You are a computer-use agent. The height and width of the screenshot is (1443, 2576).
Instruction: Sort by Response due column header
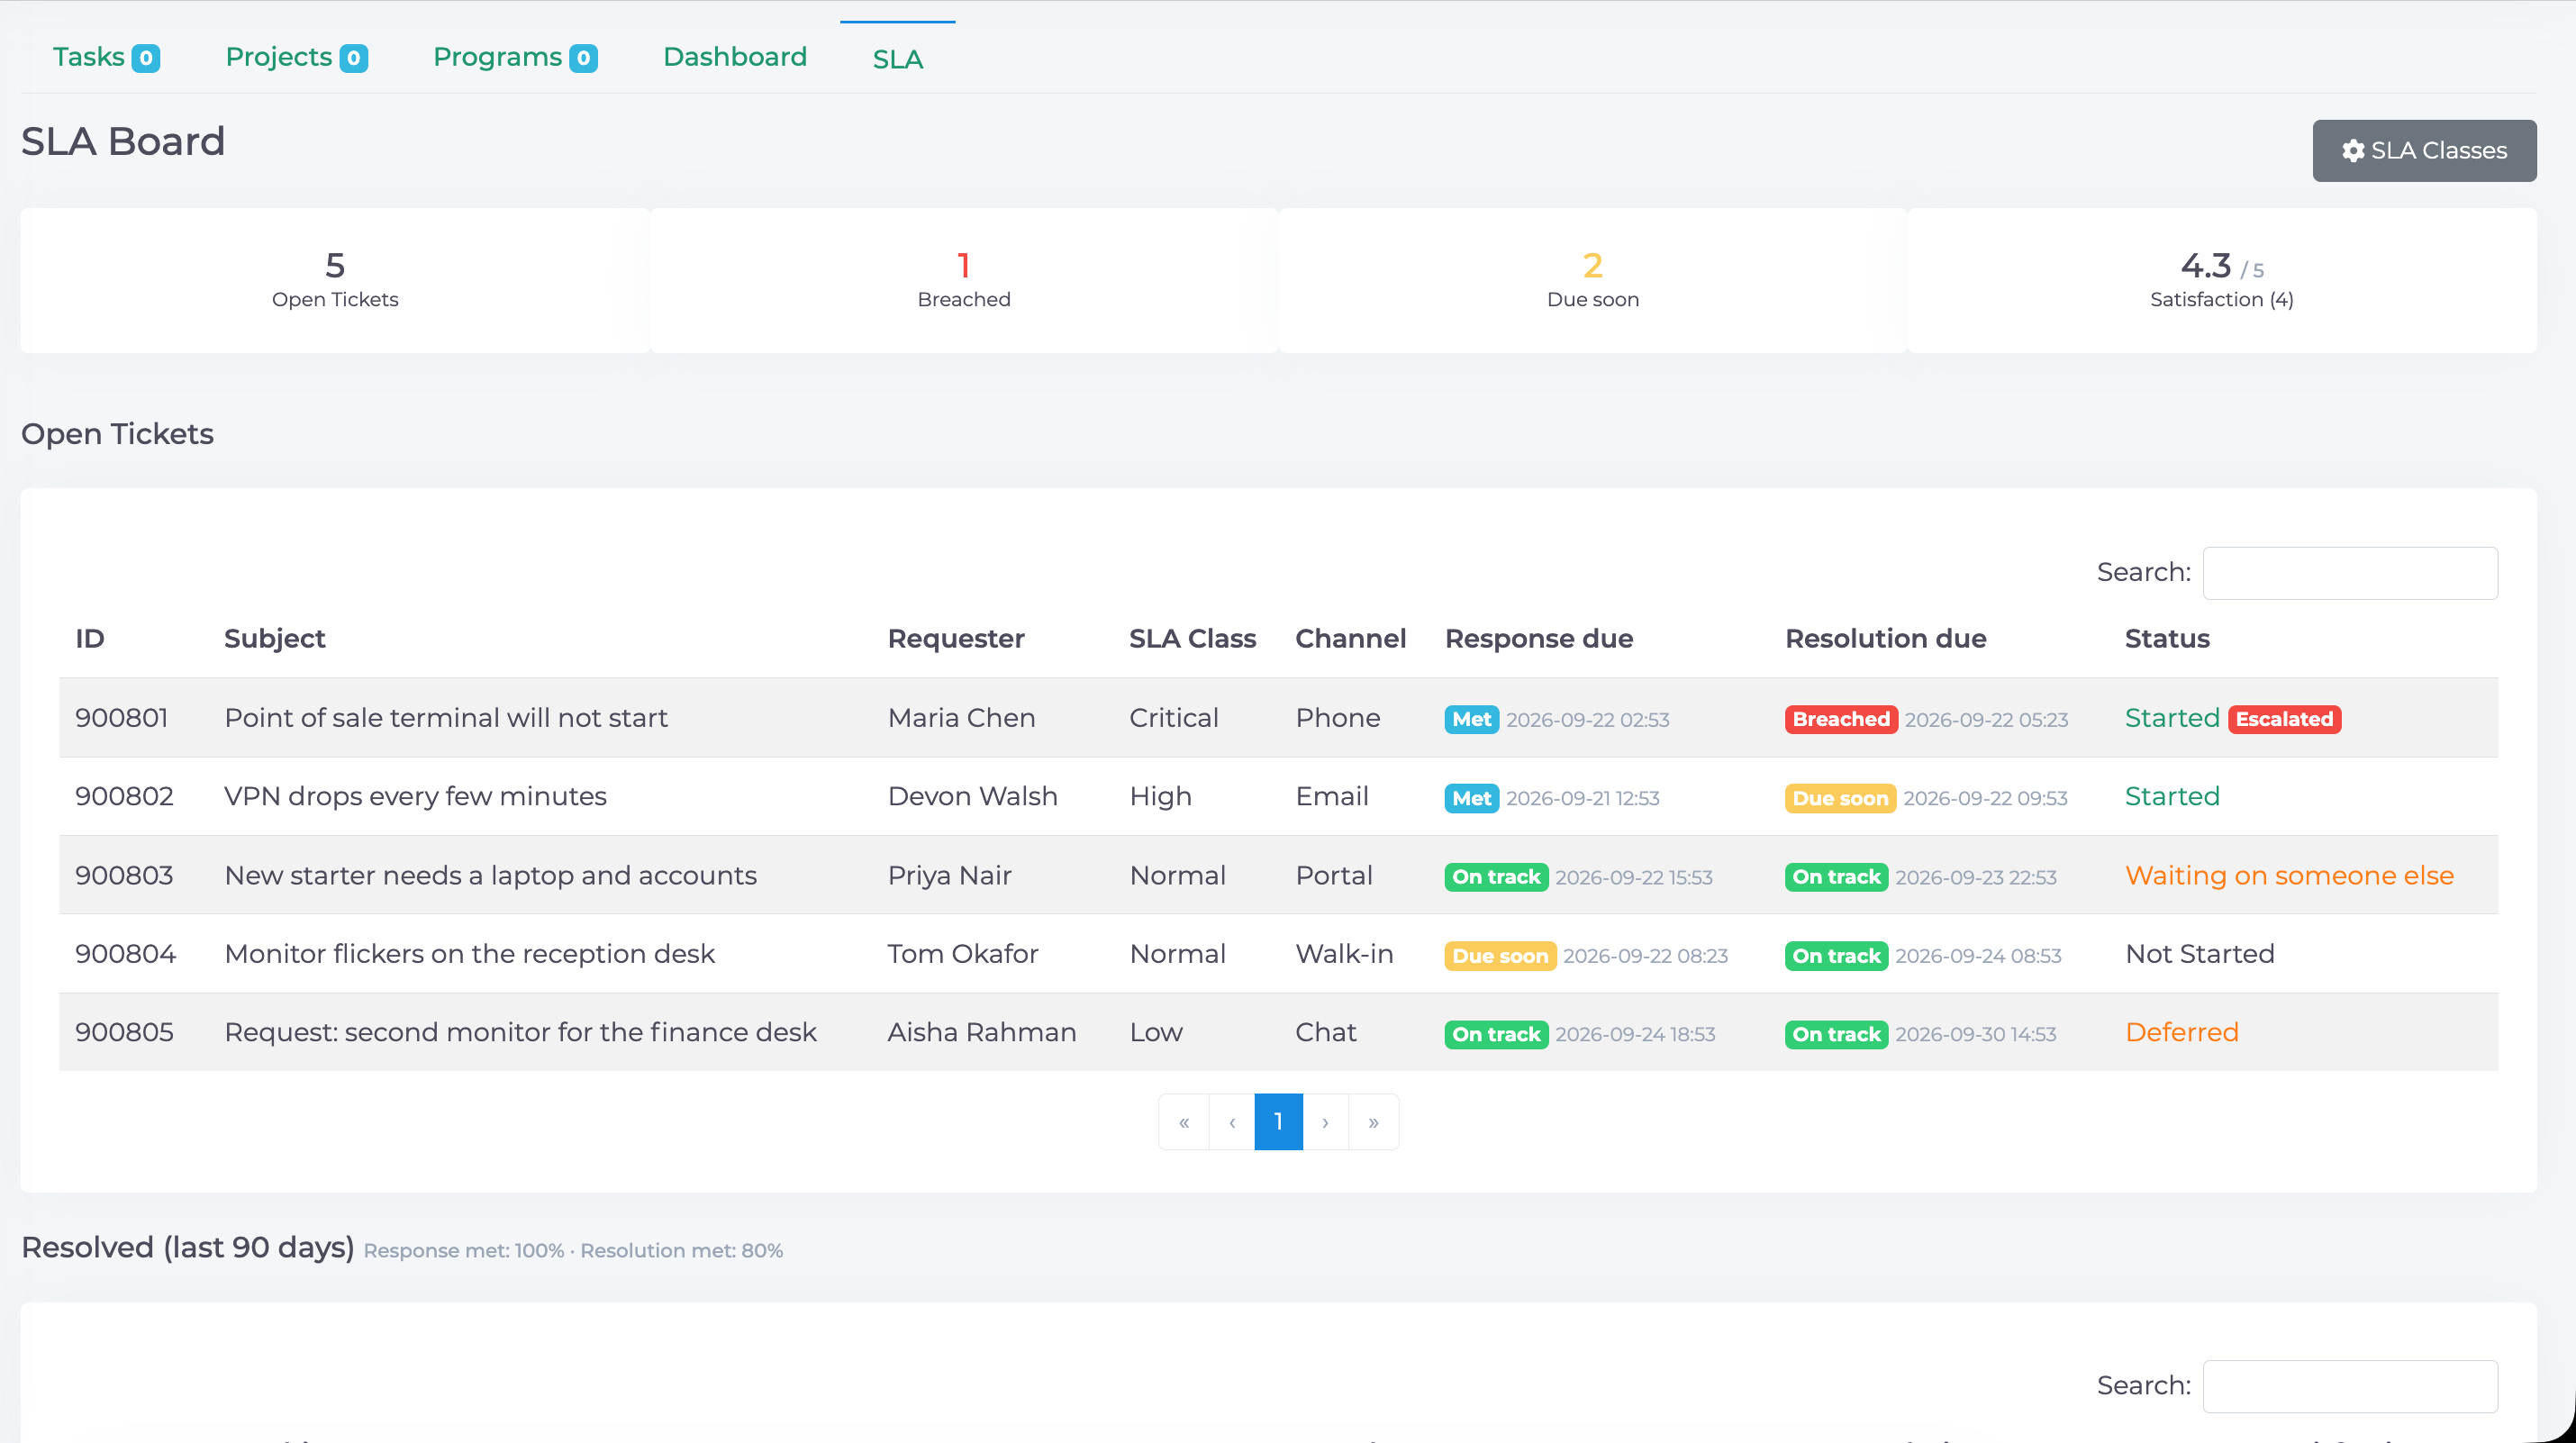tap(1538, 639)
